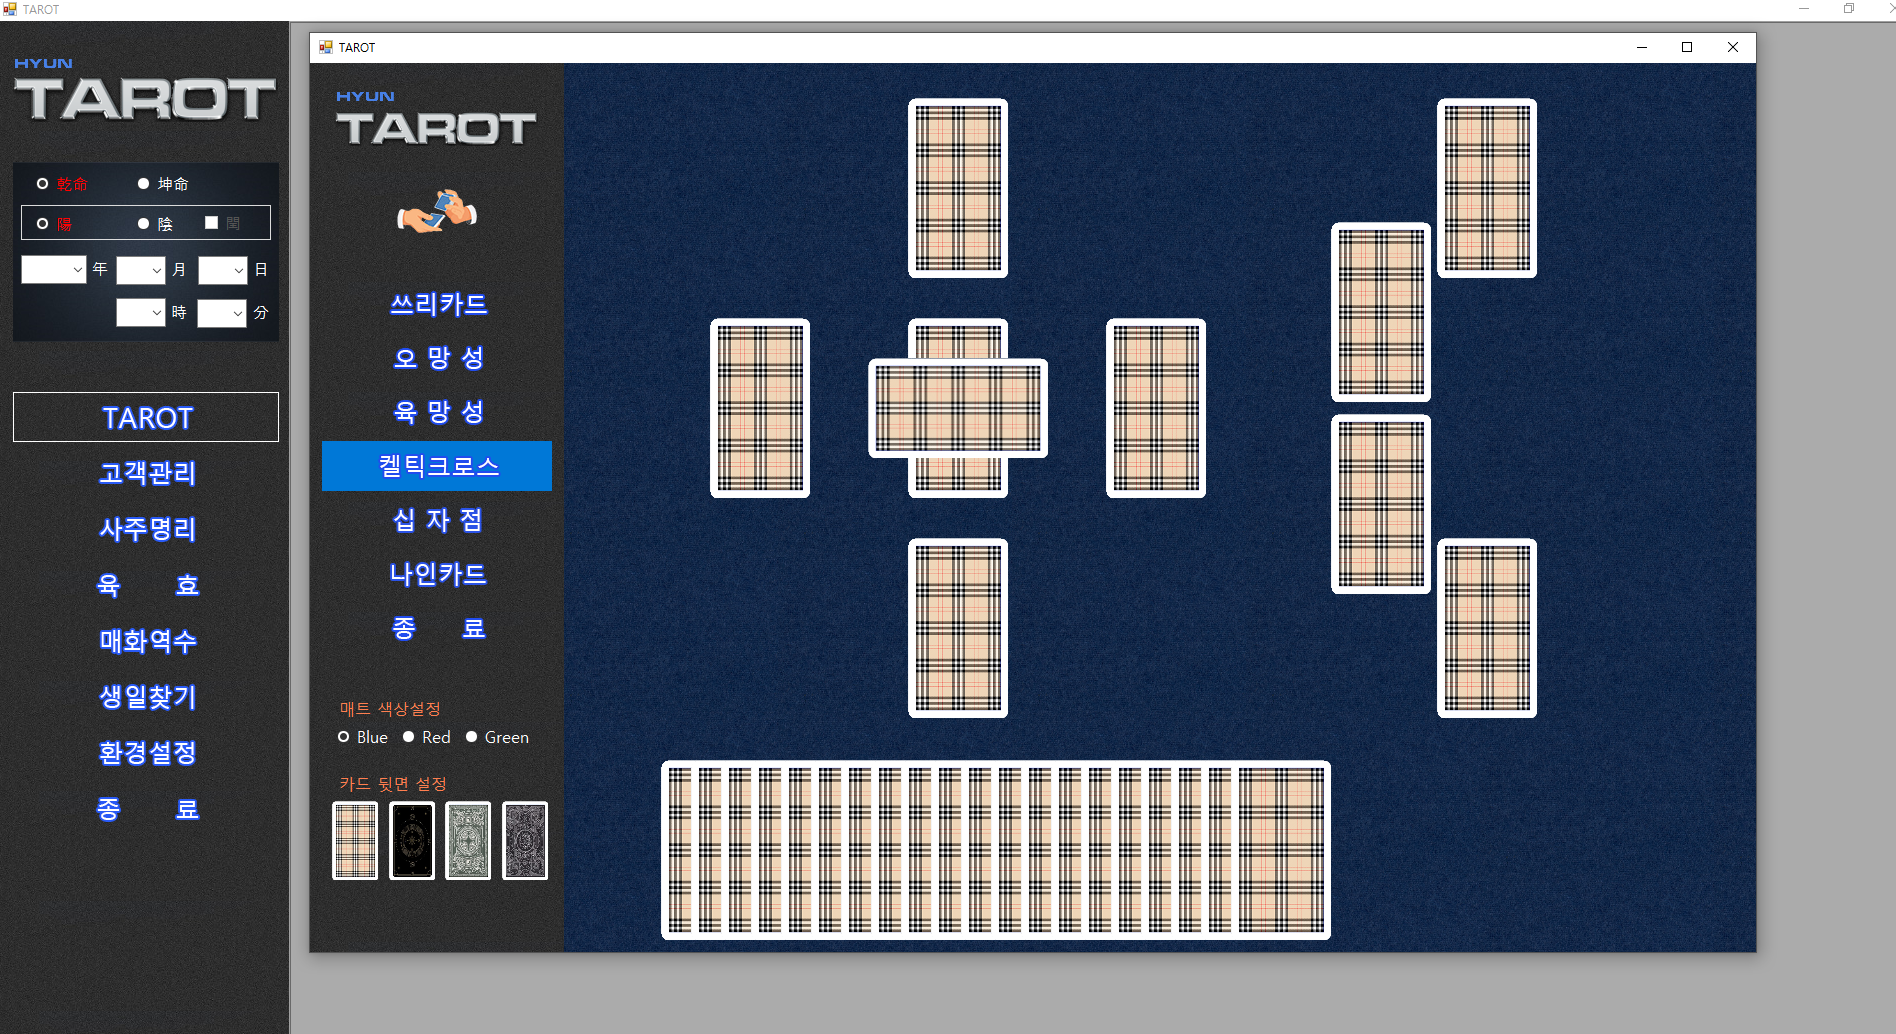The height and width of the screenshot is (1034, 1896).
Task: Close the inner TAROT window
Action: 1733,47
